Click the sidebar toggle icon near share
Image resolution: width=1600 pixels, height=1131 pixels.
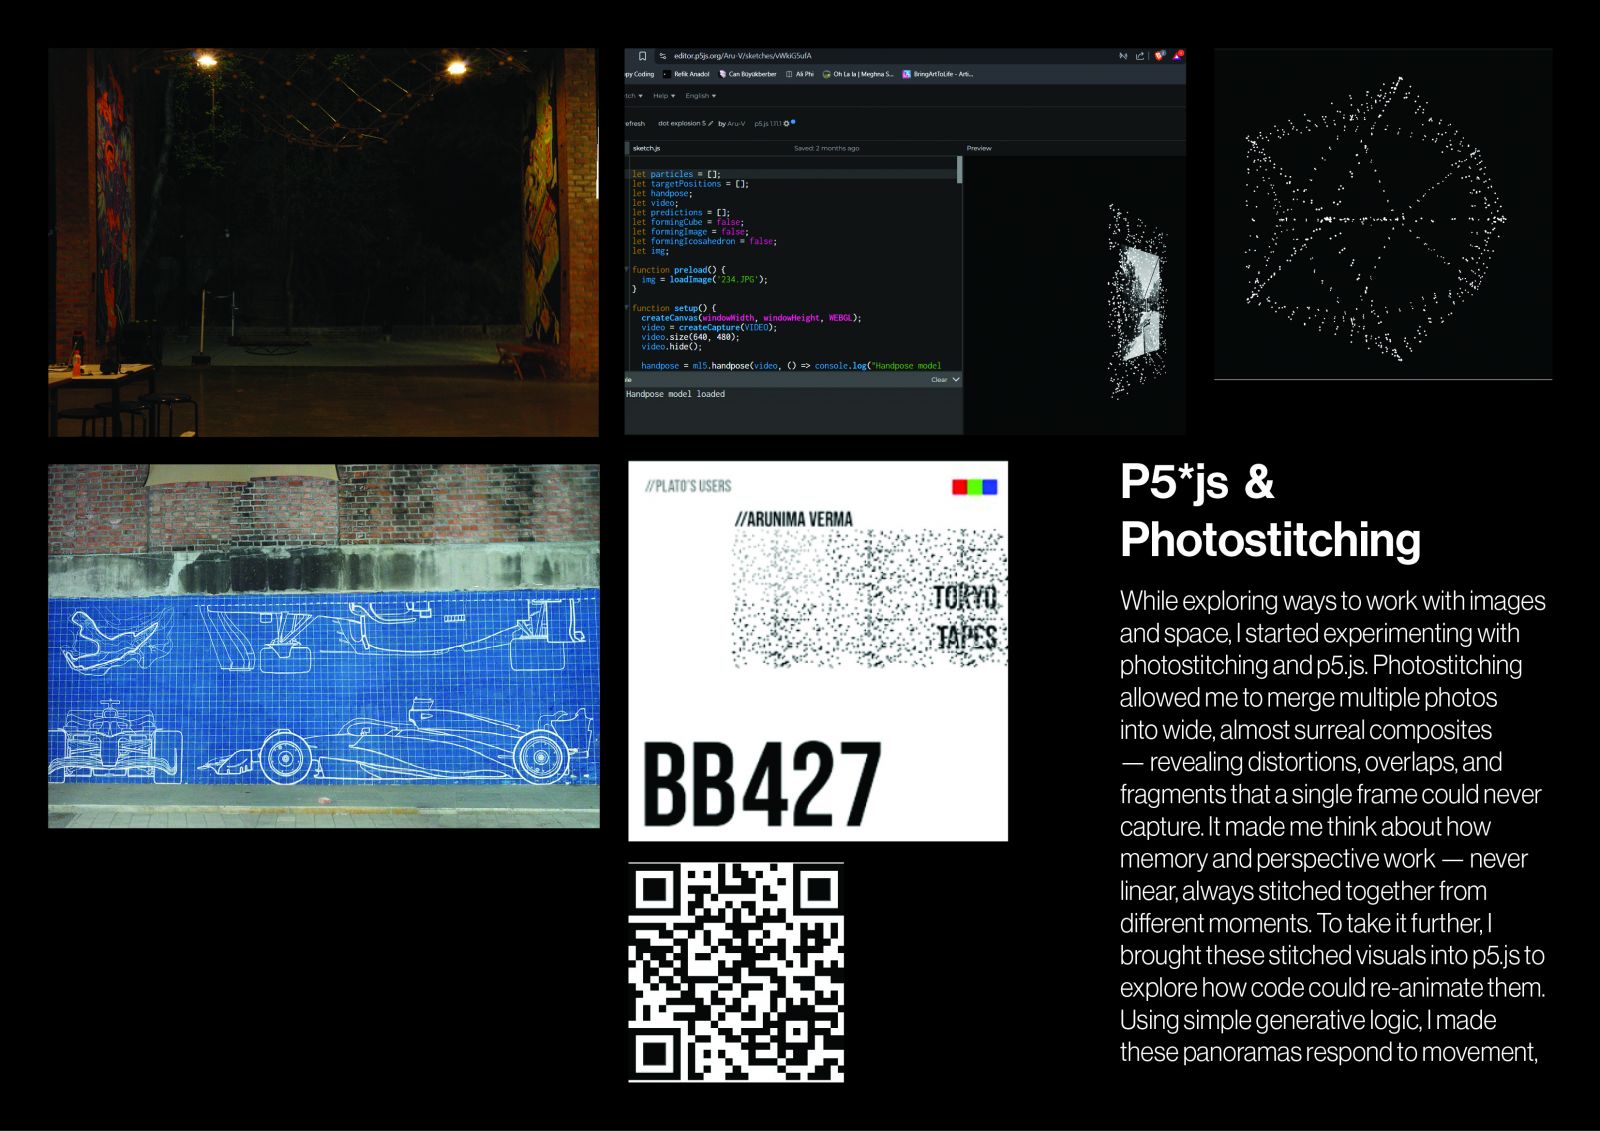coord(1123,56)
